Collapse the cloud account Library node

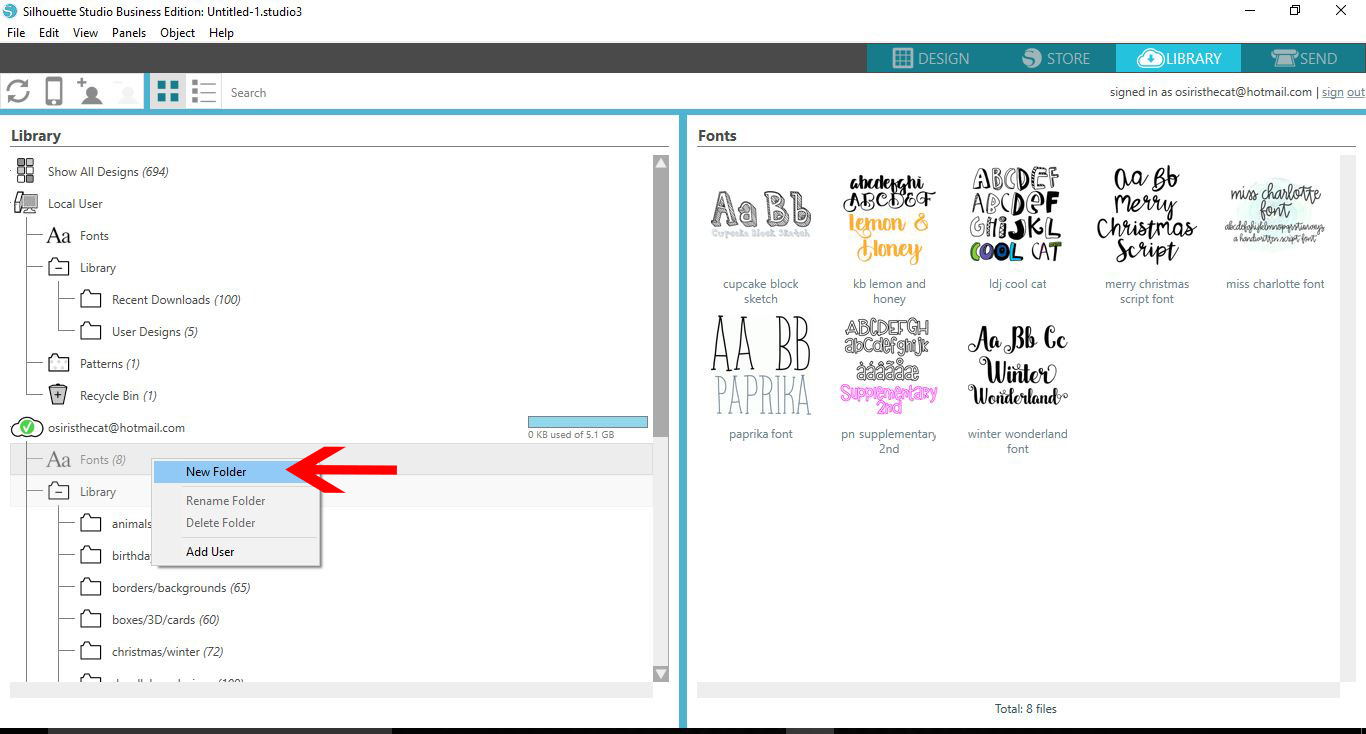(x=59, y=492)
